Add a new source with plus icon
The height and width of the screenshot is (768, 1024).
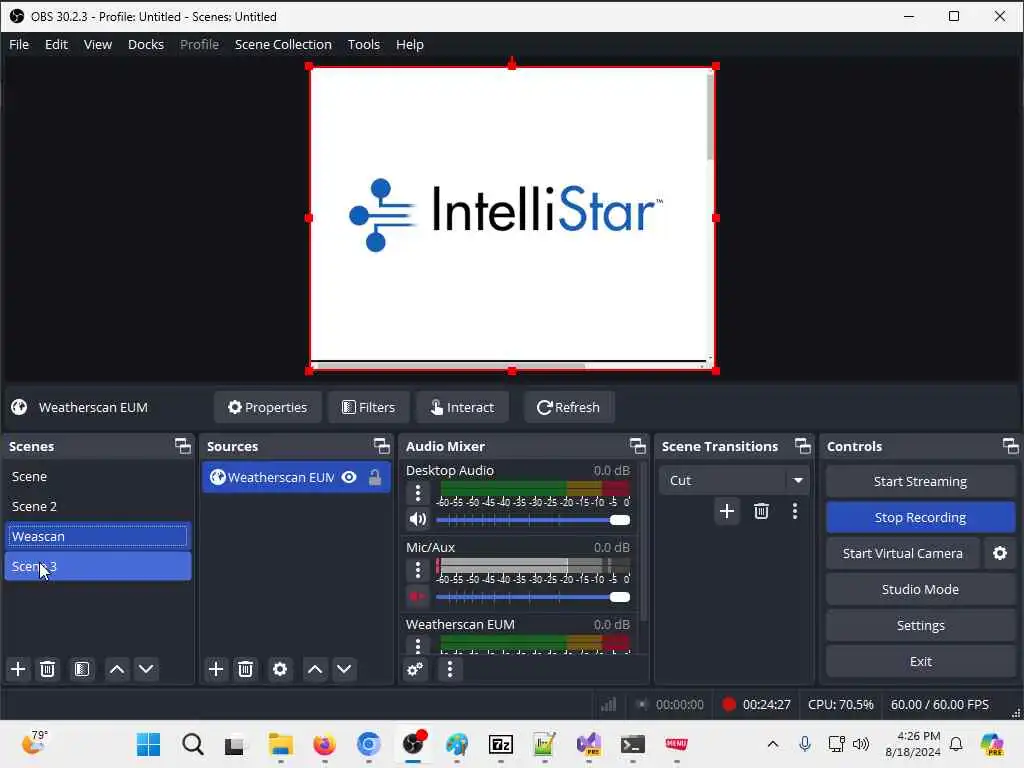coord(216,669)
